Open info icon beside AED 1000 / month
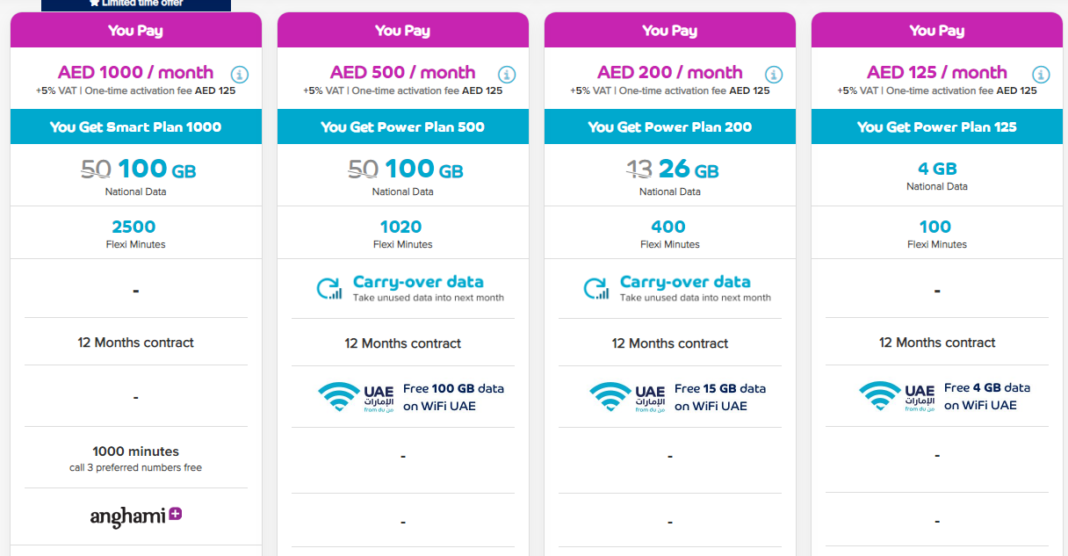Viewport: 1068px width, 556px height. [239, 74]
